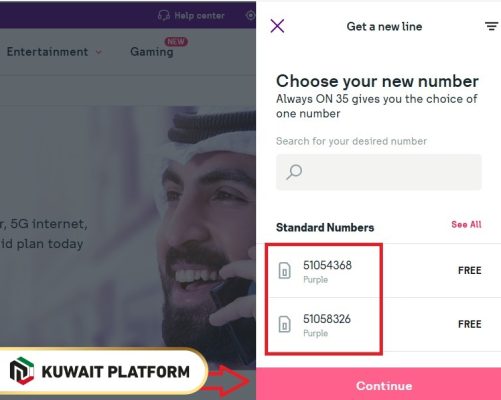Click the magnifier search icon
501x400 pixels.
pyautogui.click(x=294, y=172)
